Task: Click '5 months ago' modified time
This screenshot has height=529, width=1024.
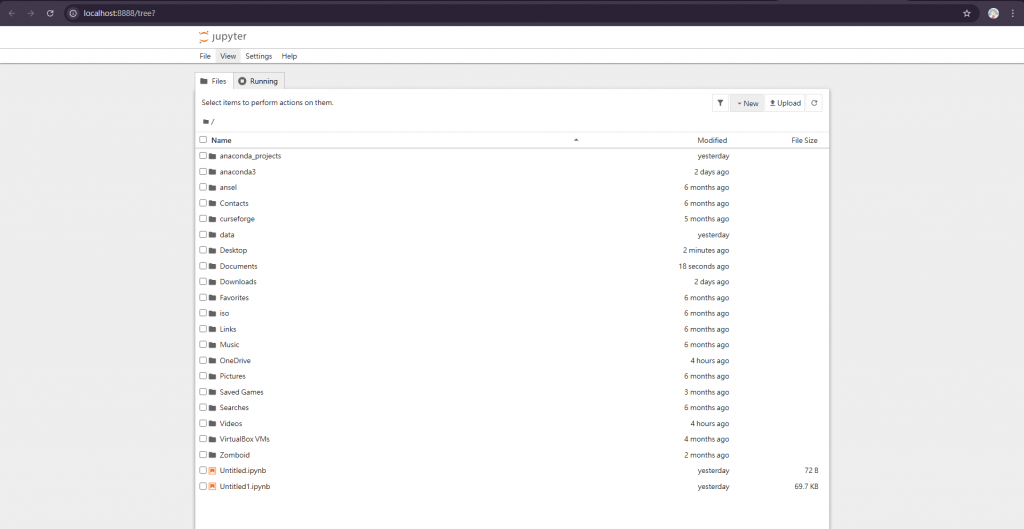Action: [x=707, y=219]
